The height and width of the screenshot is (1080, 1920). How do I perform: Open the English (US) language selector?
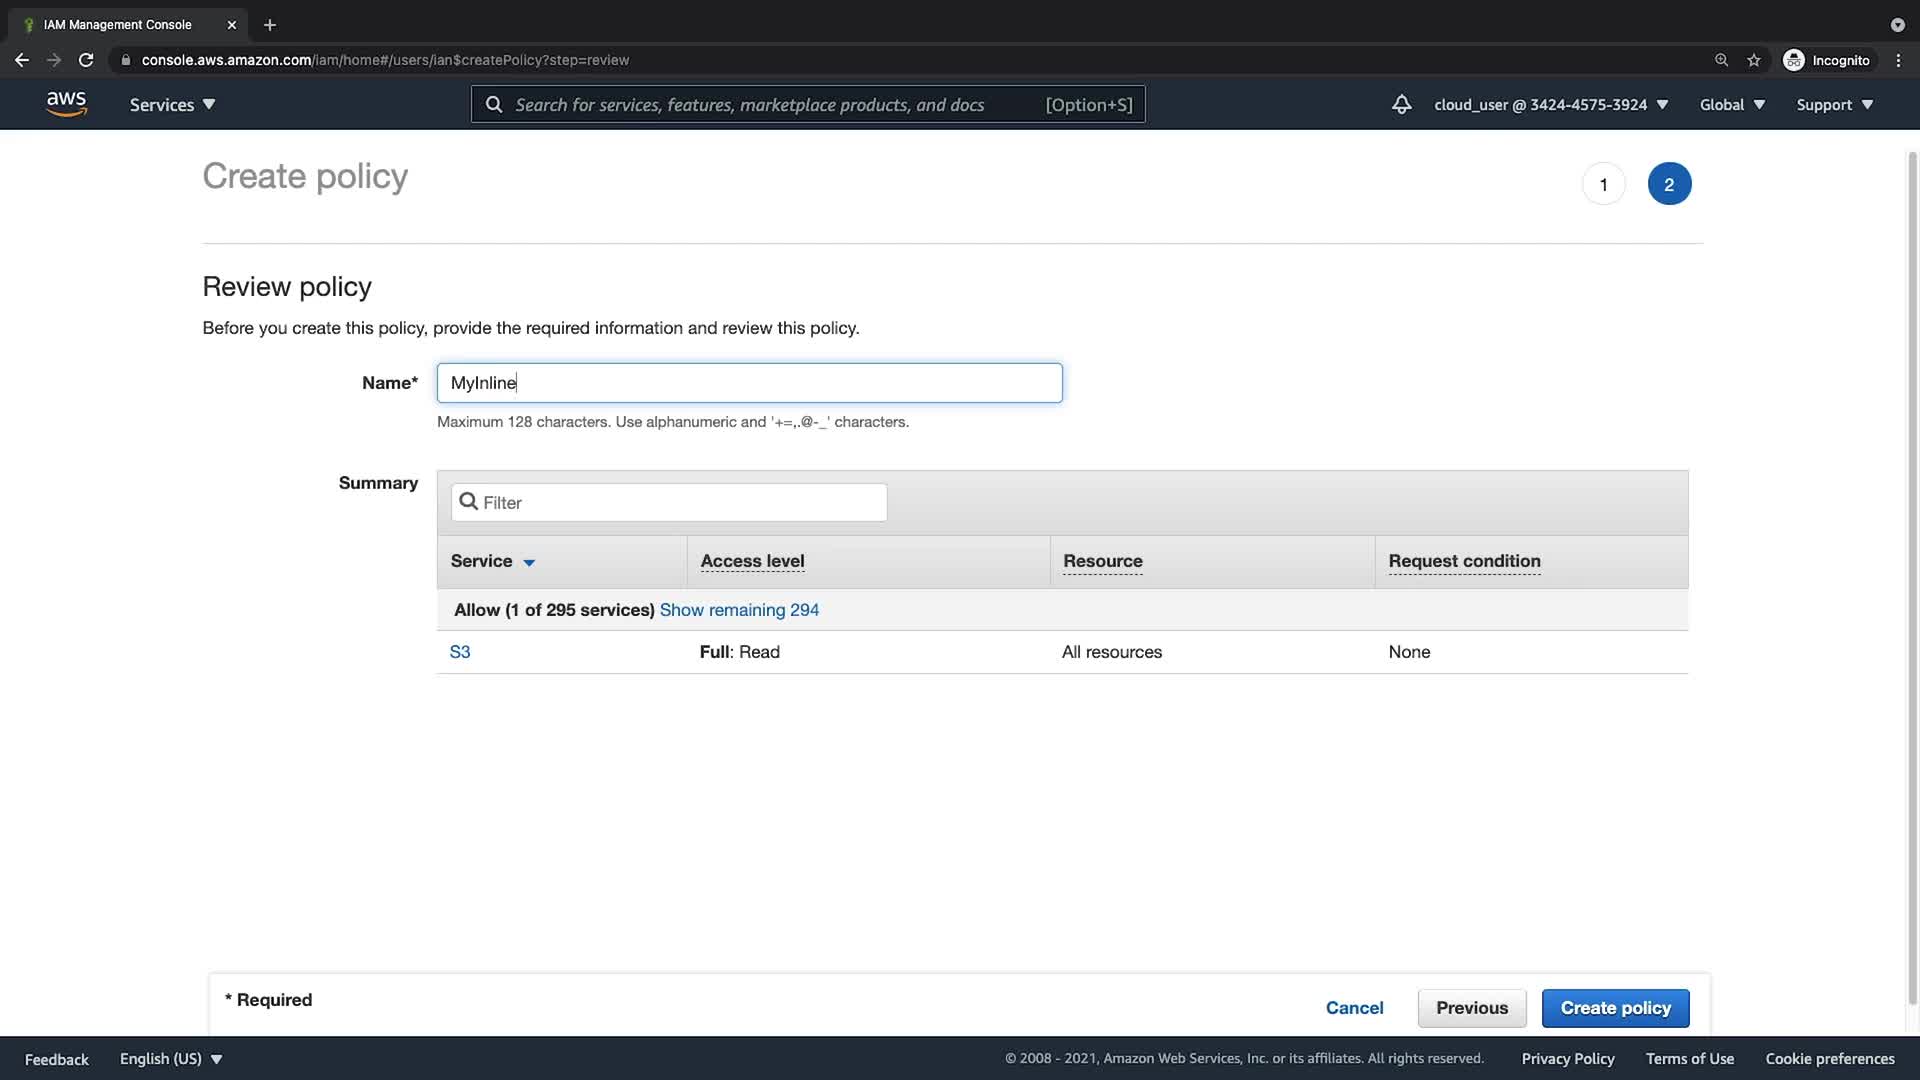[x=170, y=1059]
